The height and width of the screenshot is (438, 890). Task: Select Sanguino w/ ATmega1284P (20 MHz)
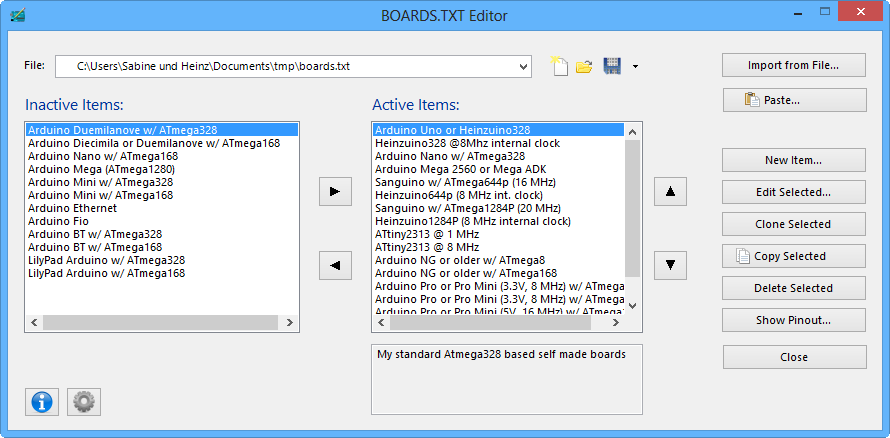point(498,208)
